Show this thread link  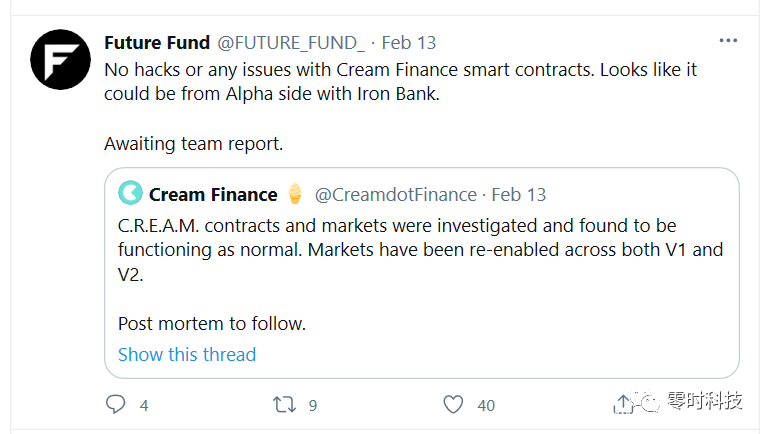tap(187, 354)
